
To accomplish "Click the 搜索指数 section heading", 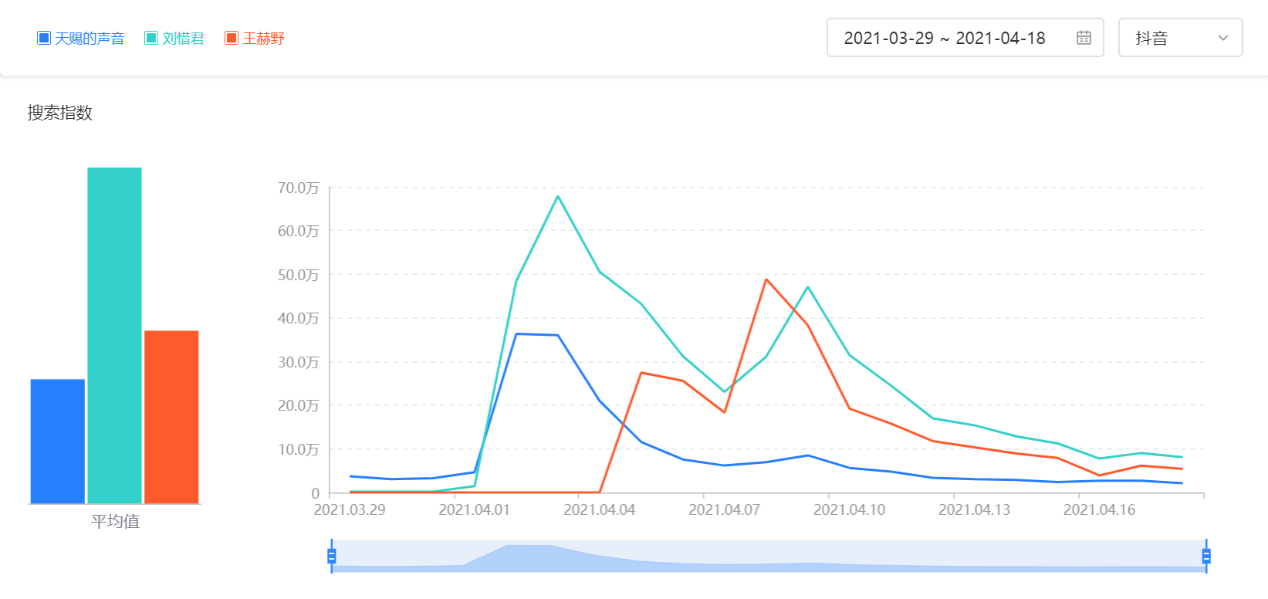I will [x=60, y=113].
